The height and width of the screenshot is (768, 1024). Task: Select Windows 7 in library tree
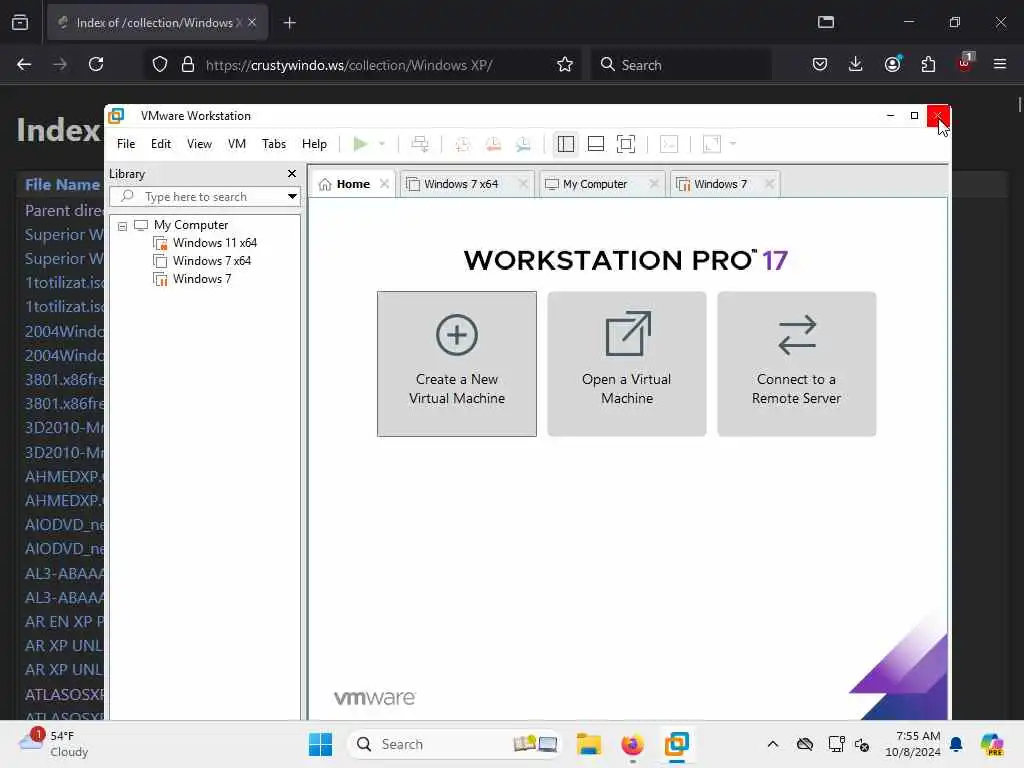pyautogui.click(x=202, y=279)
